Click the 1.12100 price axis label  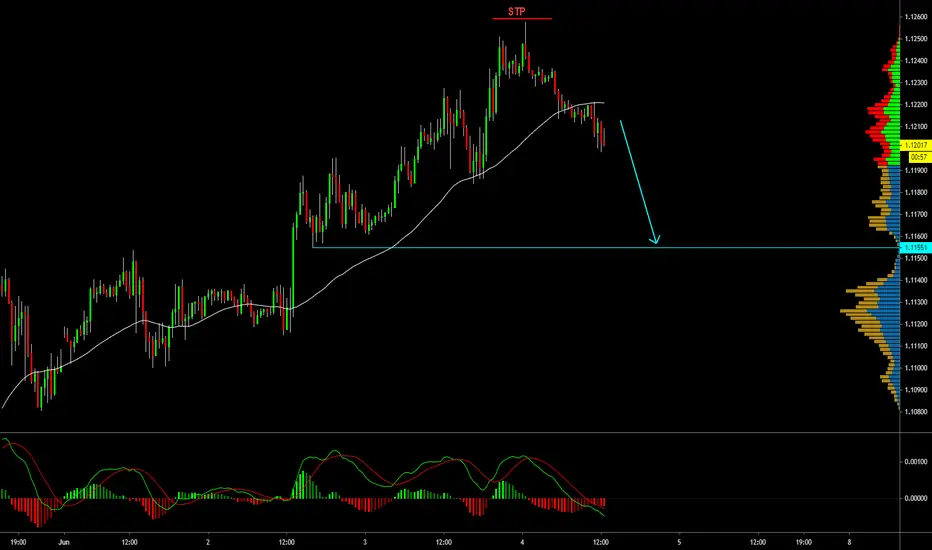(916, 127)
